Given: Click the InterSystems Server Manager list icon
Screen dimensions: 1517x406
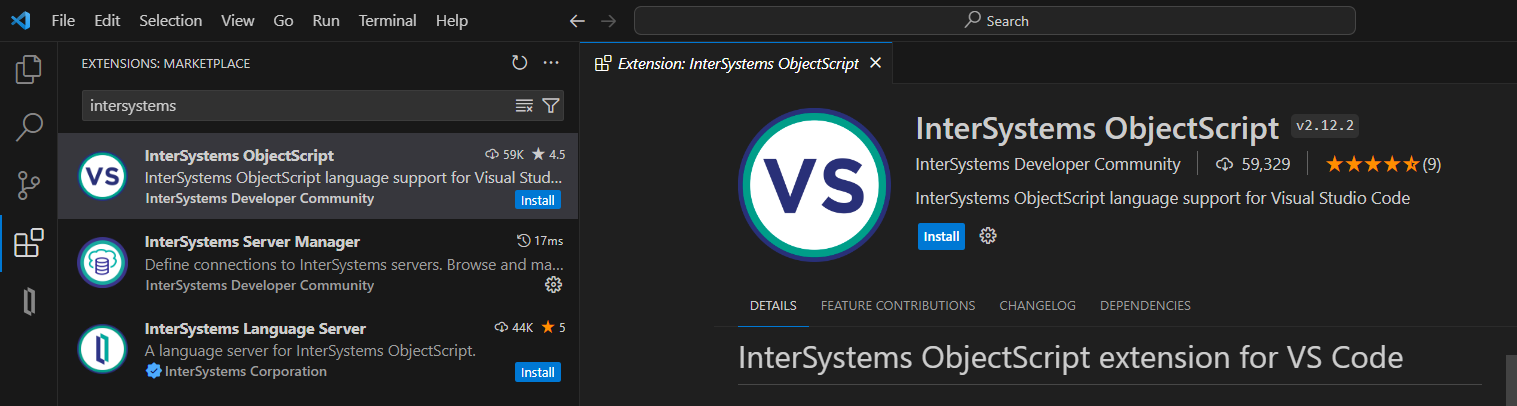Looking at the screenshot, I should (x=102, y=263).
